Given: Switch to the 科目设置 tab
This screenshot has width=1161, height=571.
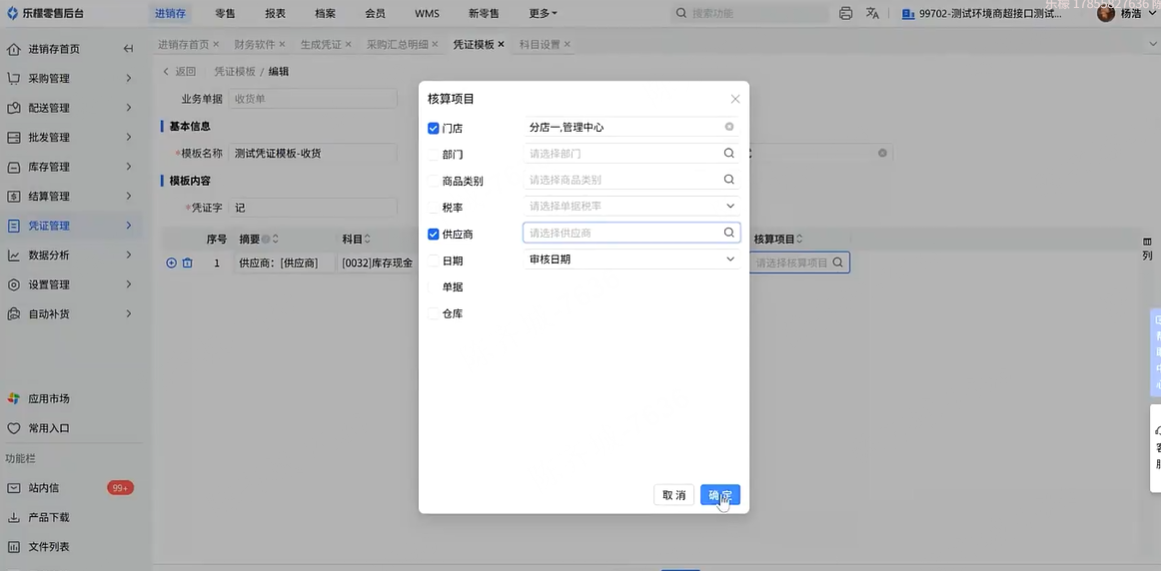Looking at the screenshot, I should point(539,45).
